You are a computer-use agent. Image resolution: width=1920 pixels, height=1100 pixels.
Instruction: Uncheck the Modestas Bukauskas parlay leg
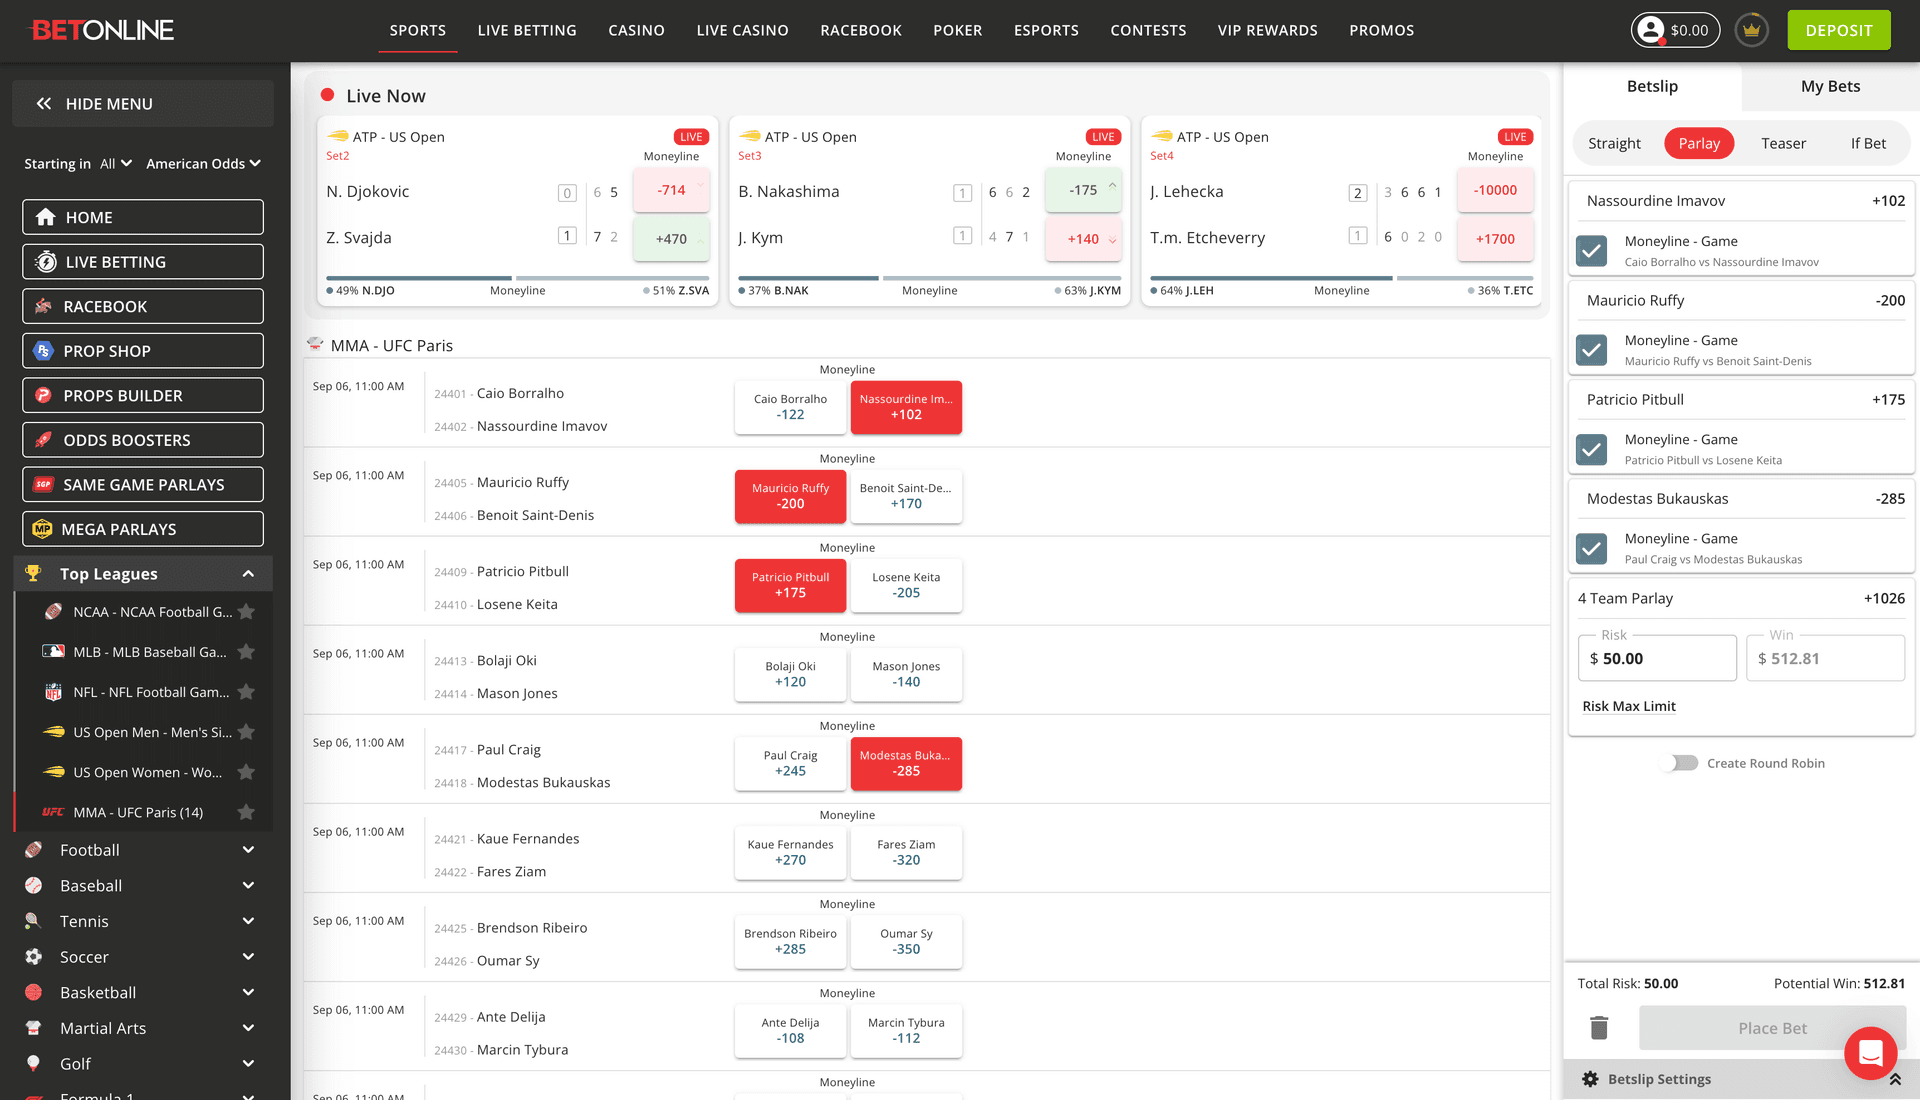coord(1591,549)
